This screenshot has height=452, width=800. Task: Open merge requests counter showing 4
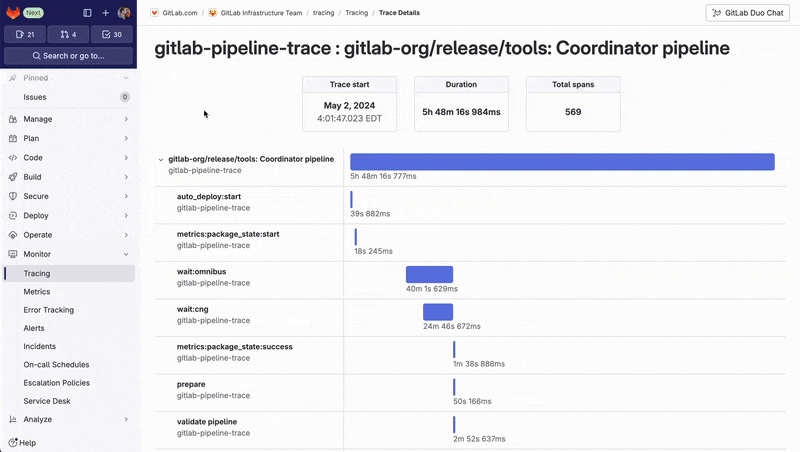coord(68,34)
